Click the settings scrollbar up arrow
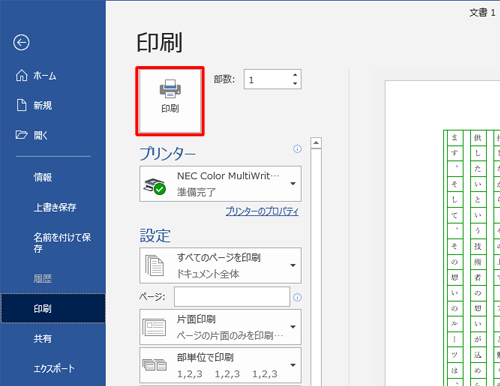Viewport: 500px width, 386px height. 316,143
